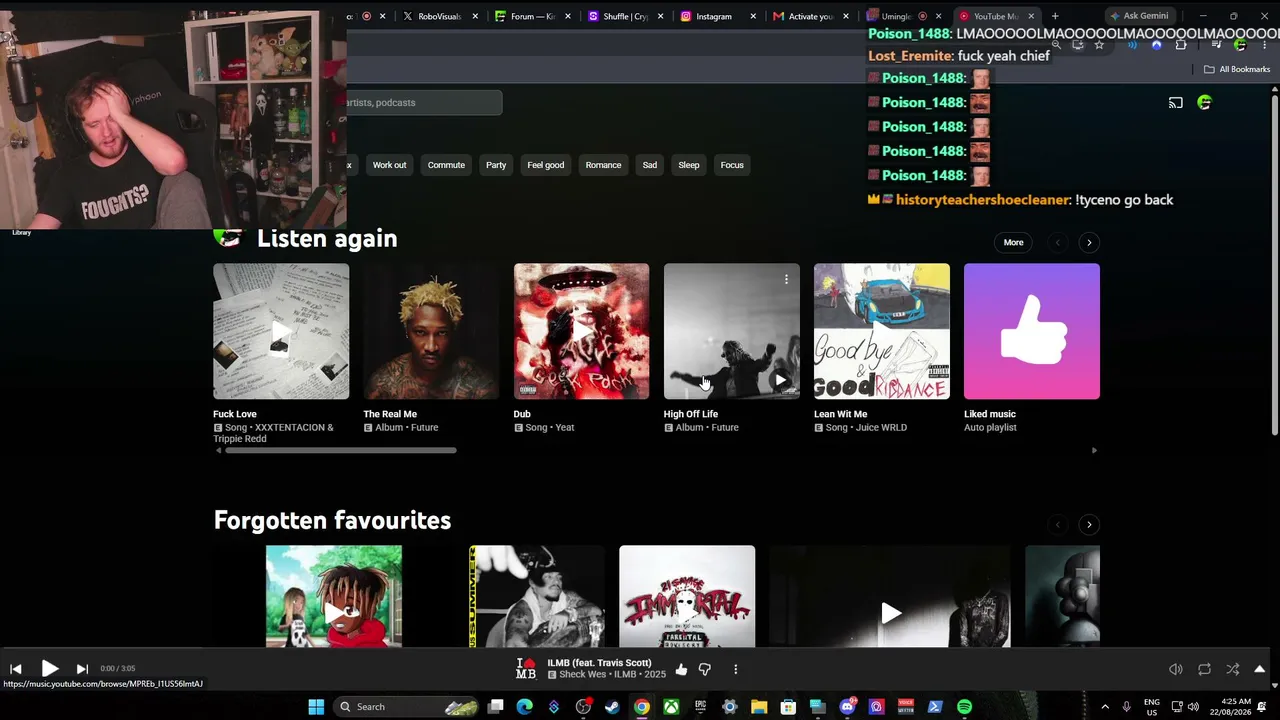Expand the player page with the up arrow
Screen dimensions: 1280x720
1260,669
